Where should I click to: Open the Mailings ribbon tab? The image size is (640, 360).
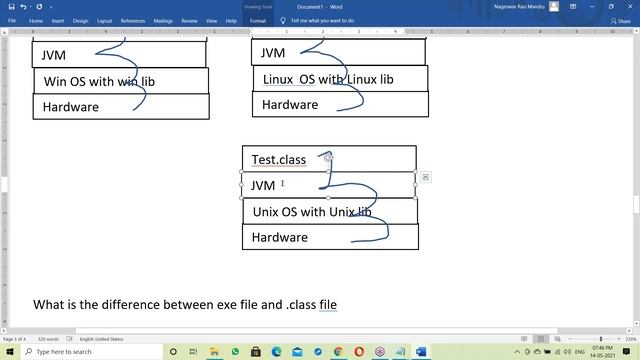point(163,20)
